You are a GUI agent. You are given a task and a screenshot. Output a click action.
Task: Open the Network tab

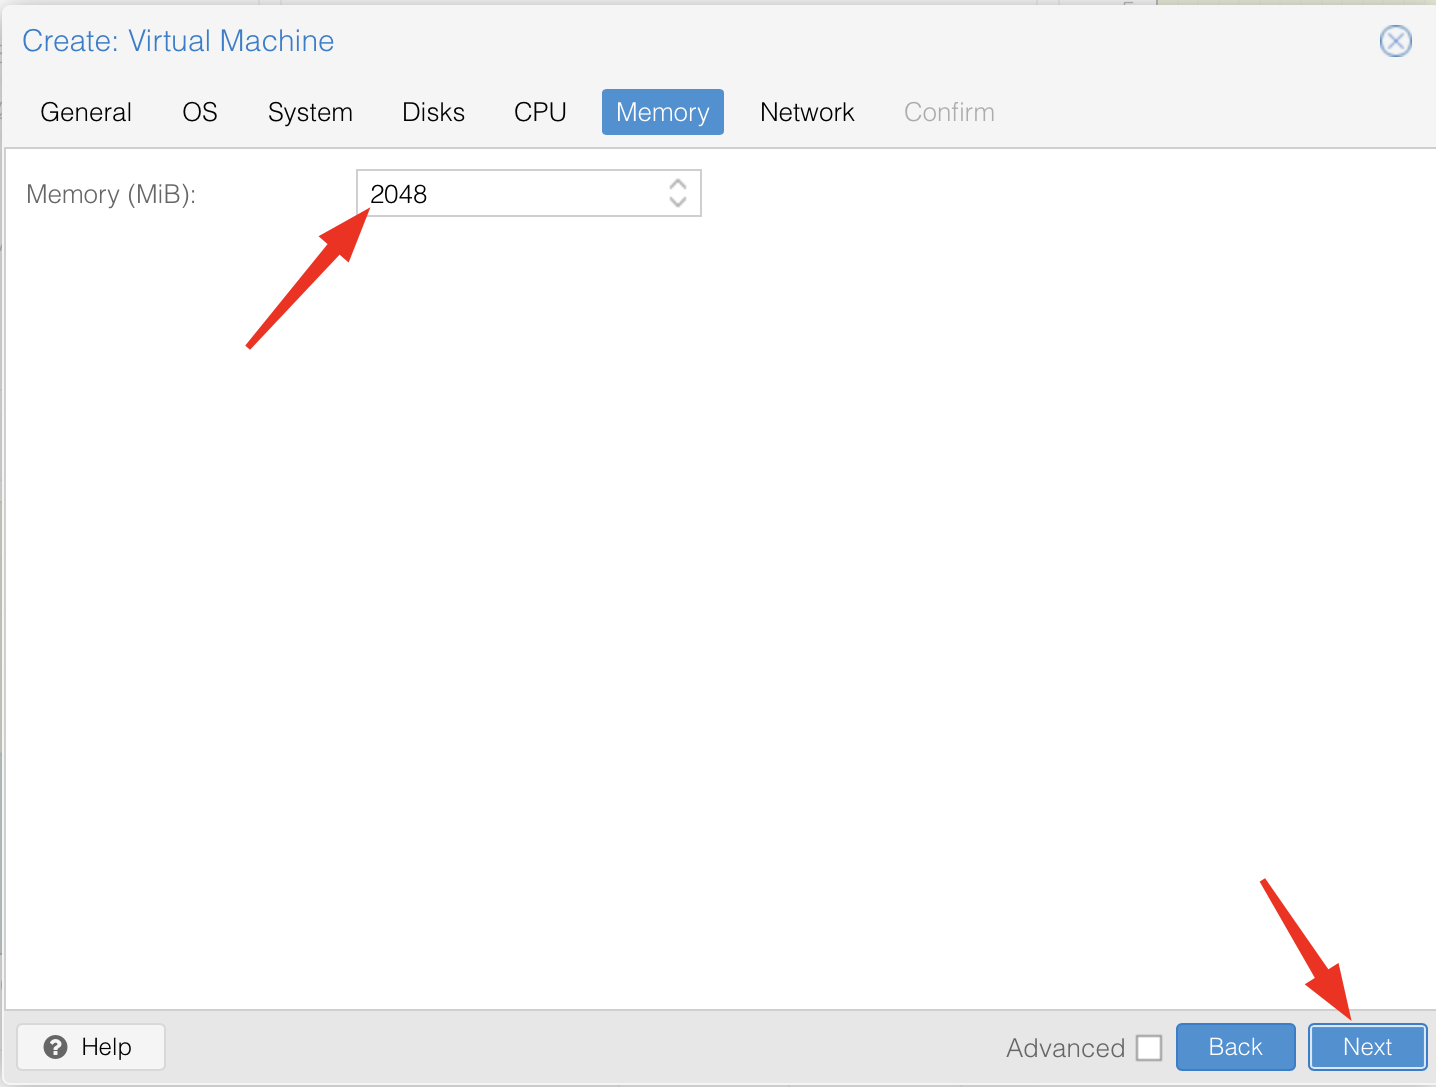[807, 112]
